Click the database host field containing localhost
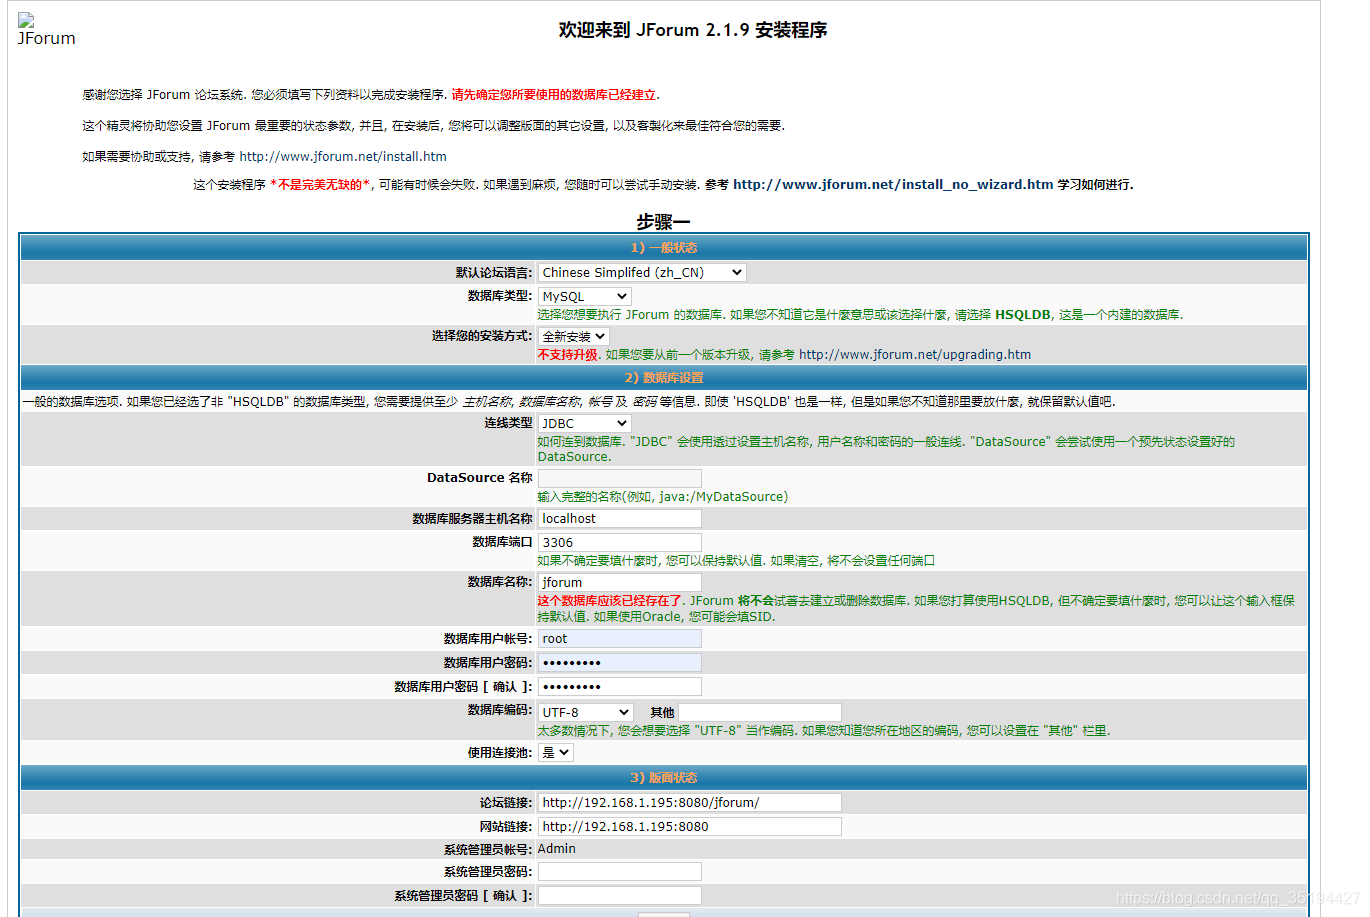This screenshot has height=917, width=1370. point(620,518)
